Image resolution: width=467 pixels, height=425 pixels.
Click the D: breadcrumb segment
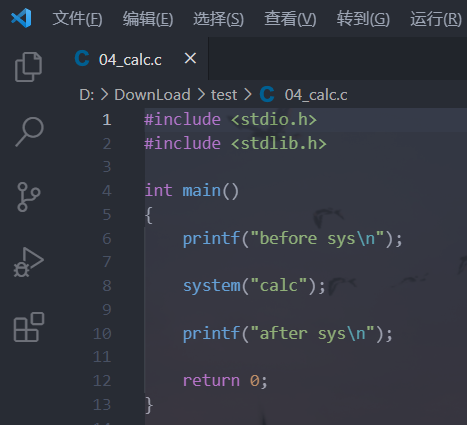click(86, 95)
